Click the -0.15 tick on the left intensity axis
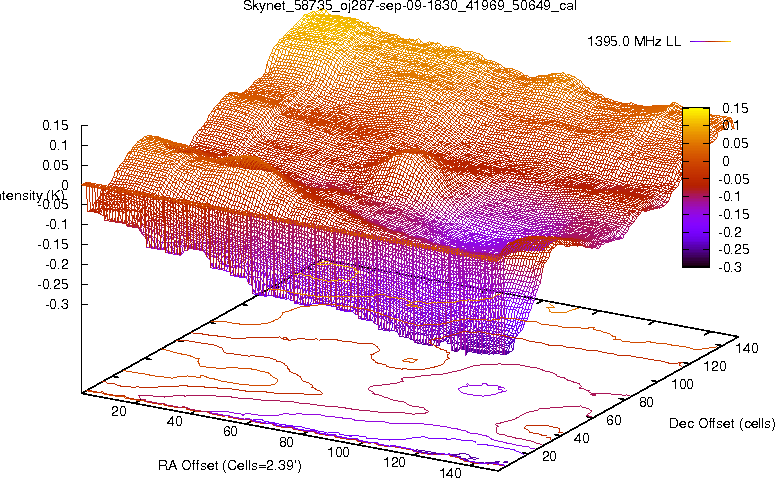 click(54, 245)
